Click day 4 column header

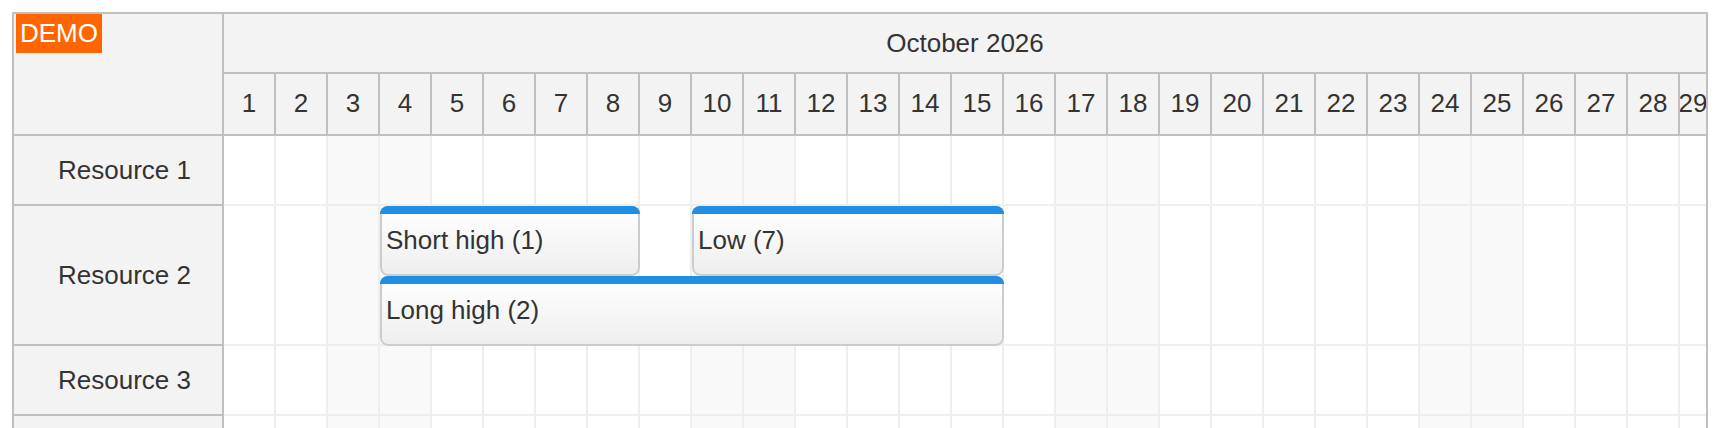point(405,104)
